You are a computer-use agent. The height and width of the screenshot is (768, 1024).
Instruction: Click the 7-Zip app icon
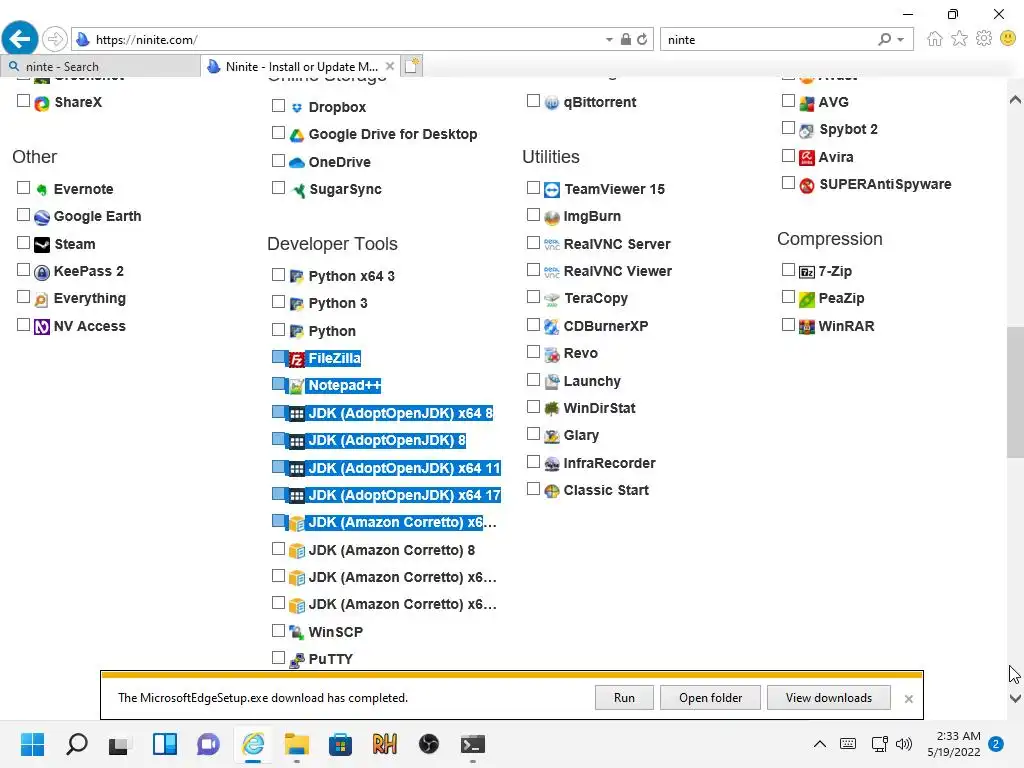click(x=807, y=272)
